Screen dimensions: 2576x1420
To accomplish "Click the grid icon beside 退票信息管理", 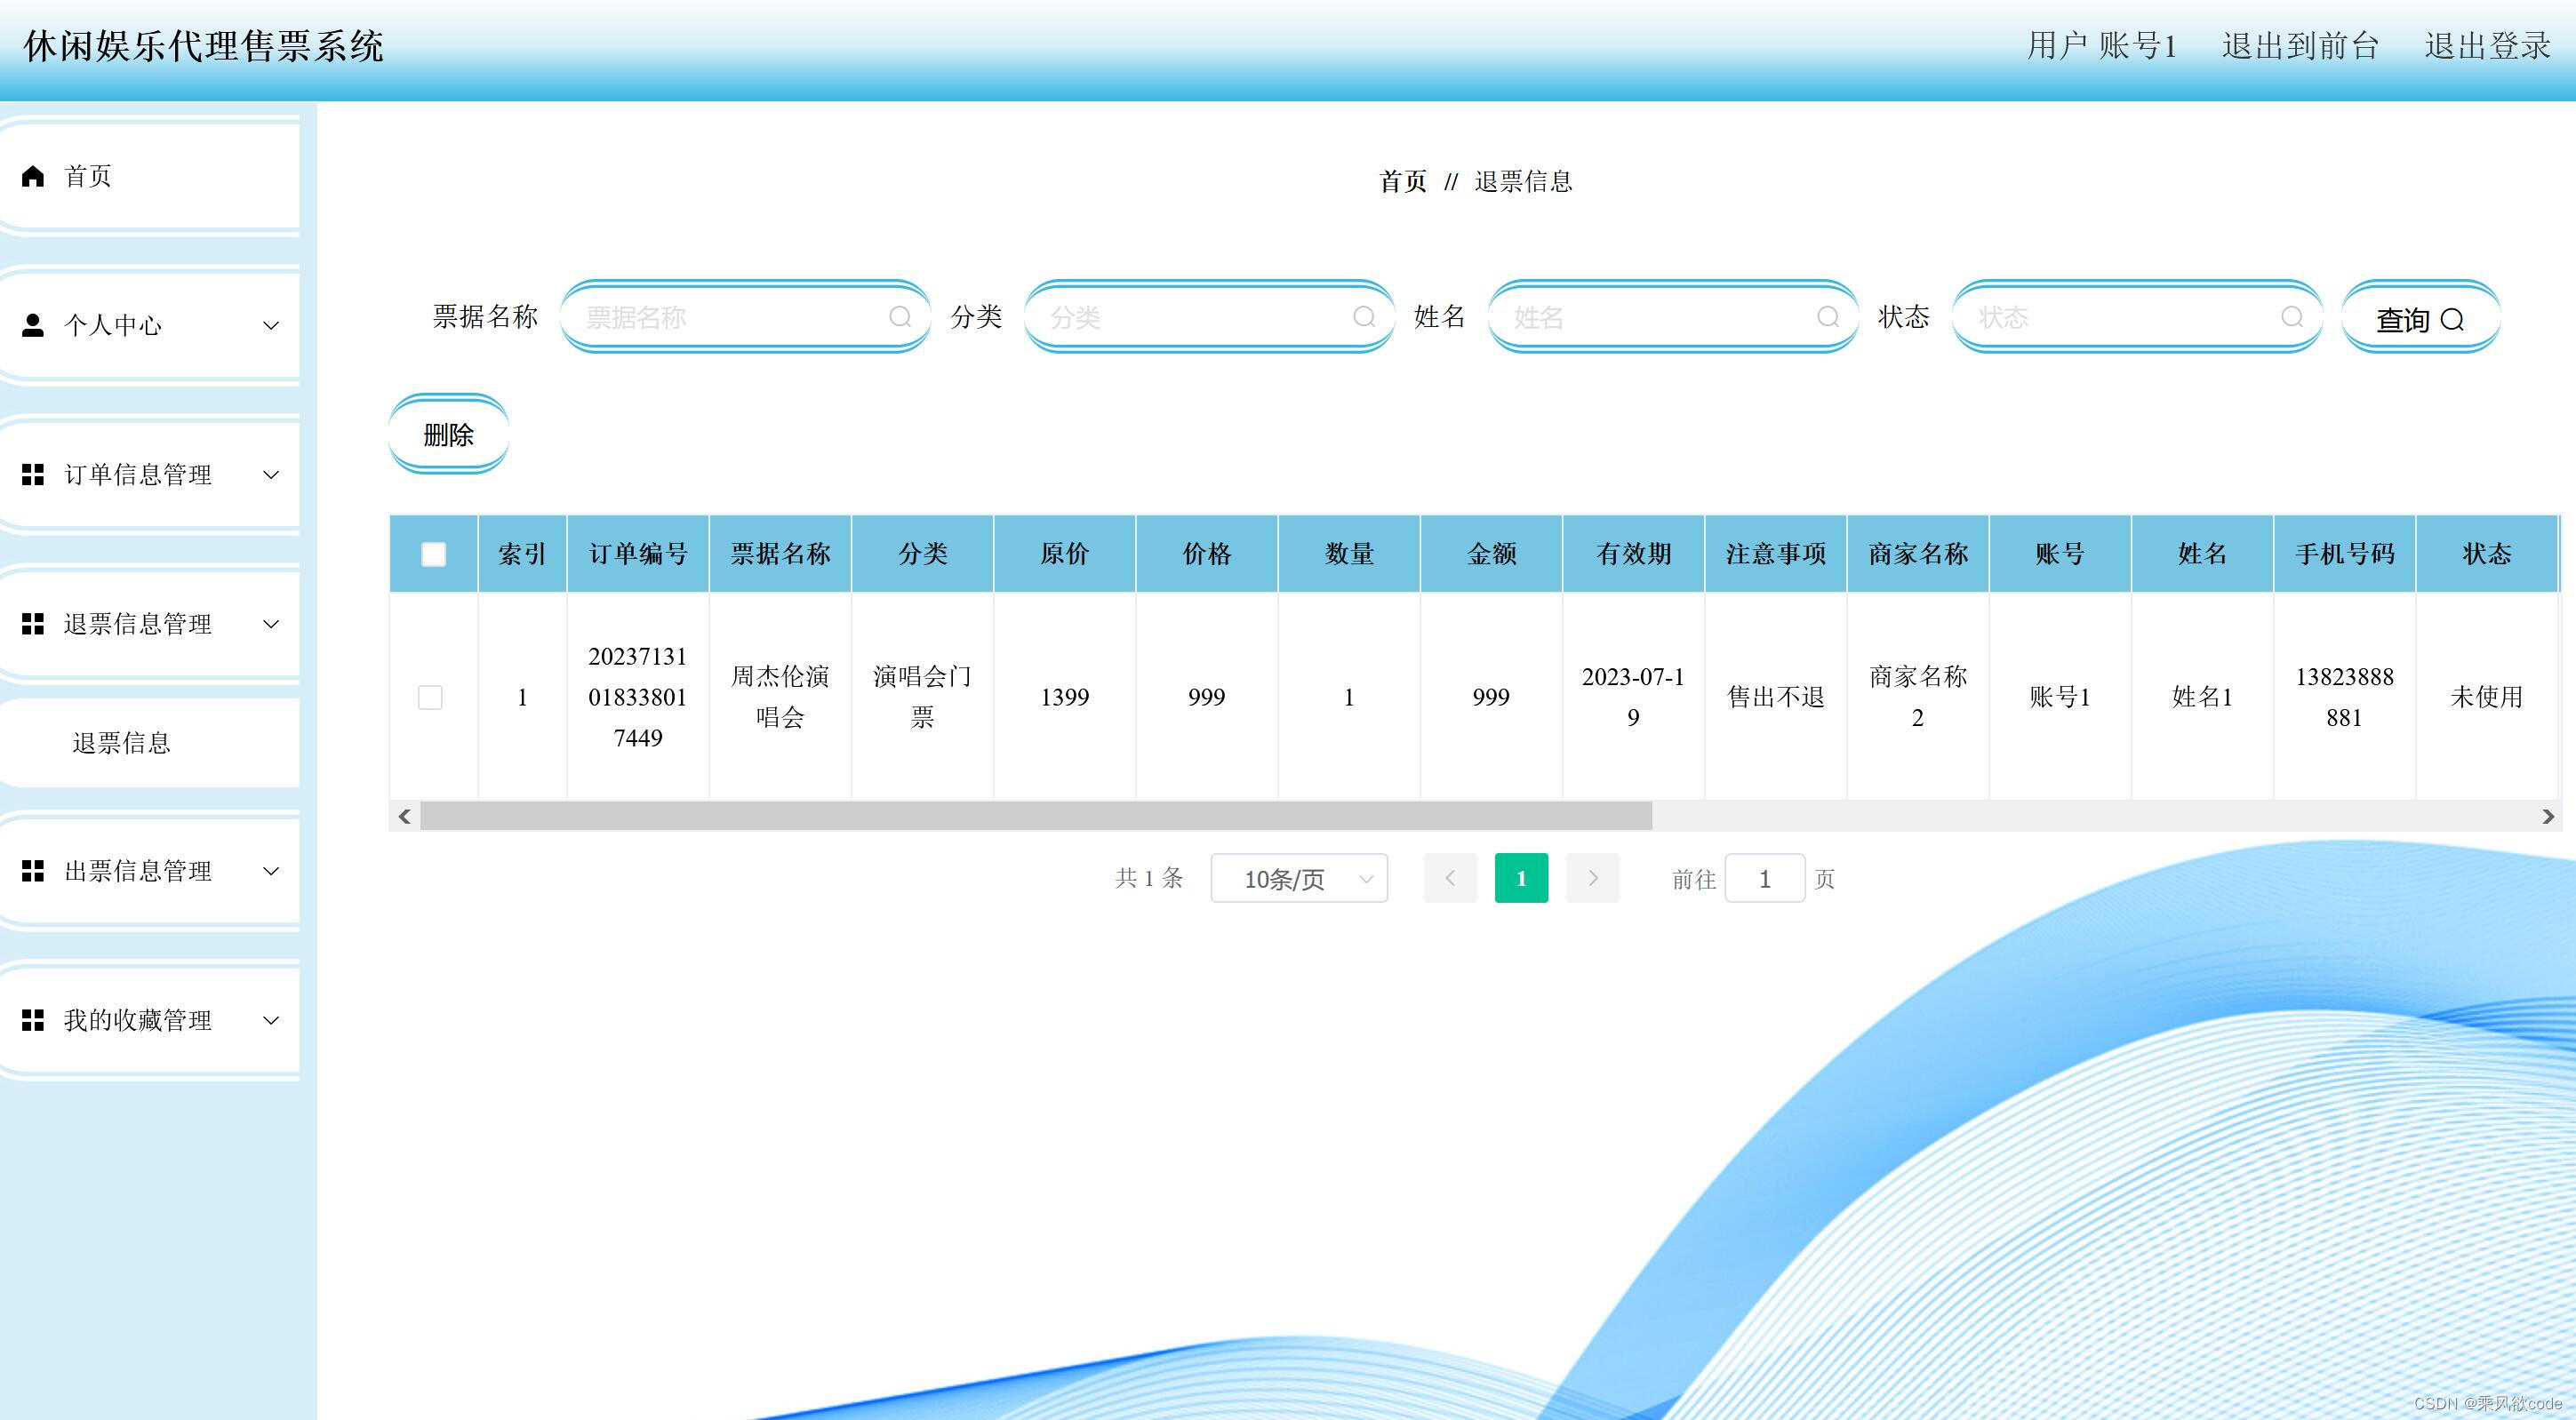I will 33,623.
